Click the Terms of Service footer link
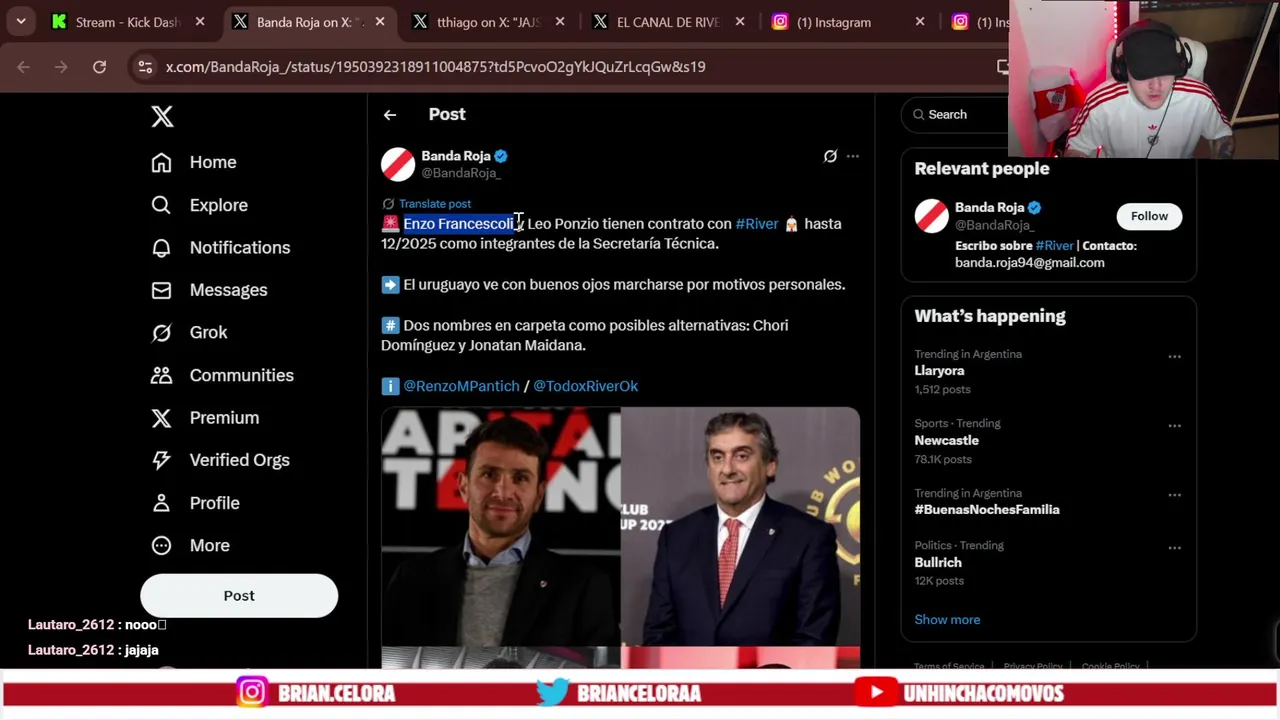 tap(948, 666)
